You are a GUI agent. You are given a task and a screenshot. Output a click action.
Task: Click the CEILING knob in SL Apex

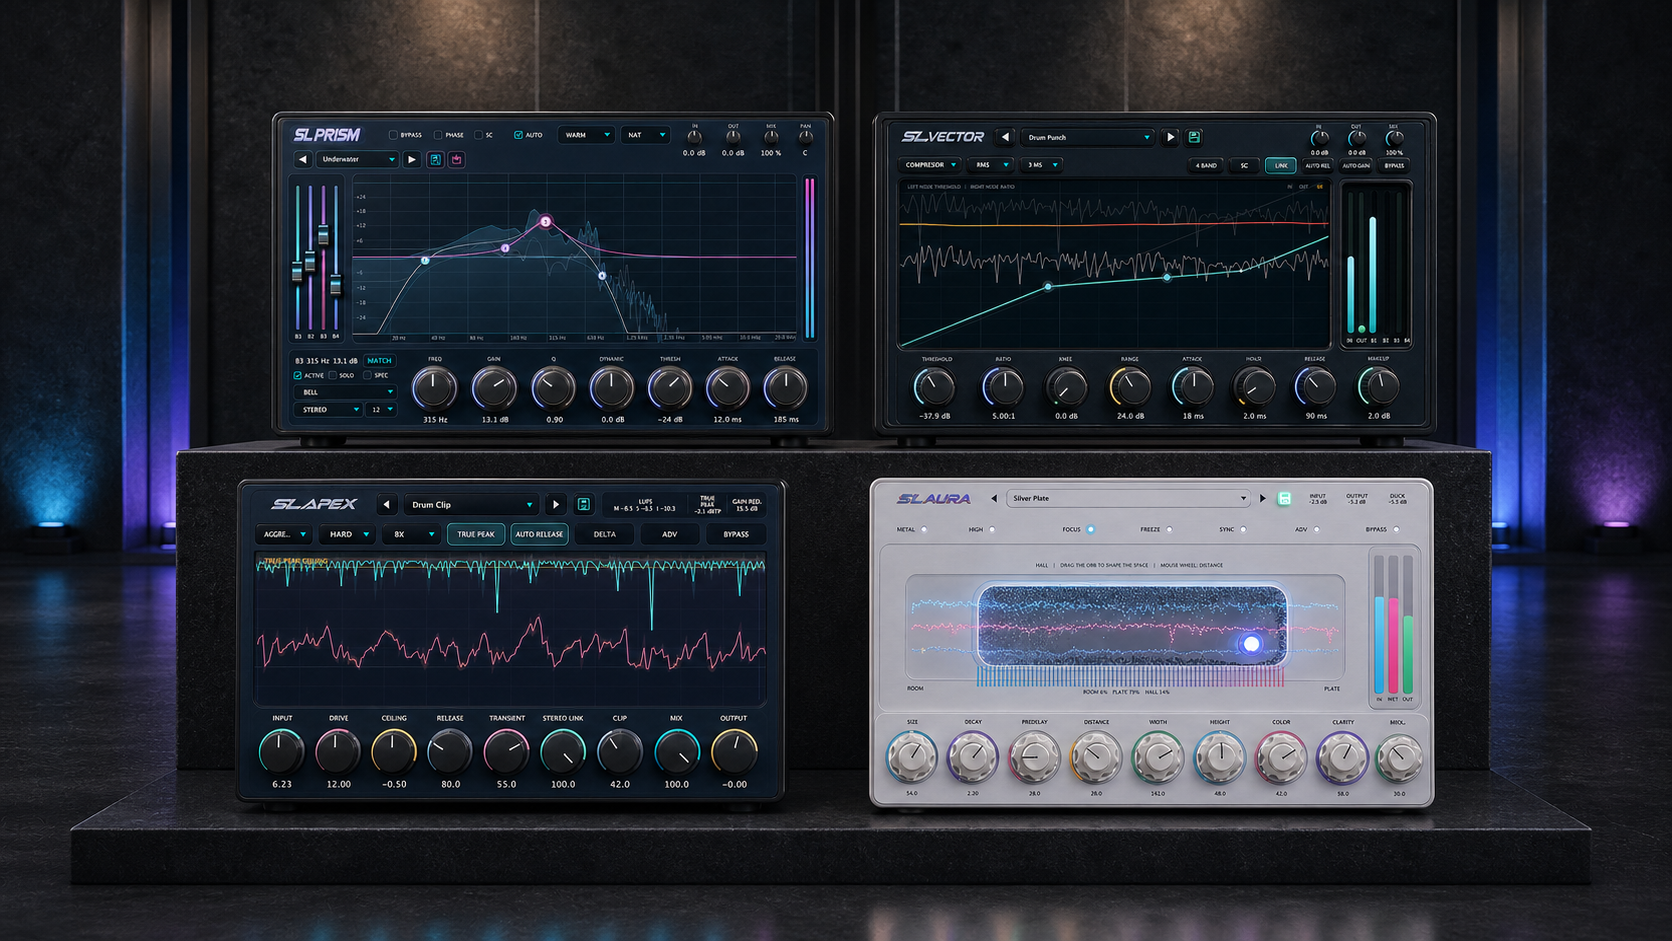(394, 751)
